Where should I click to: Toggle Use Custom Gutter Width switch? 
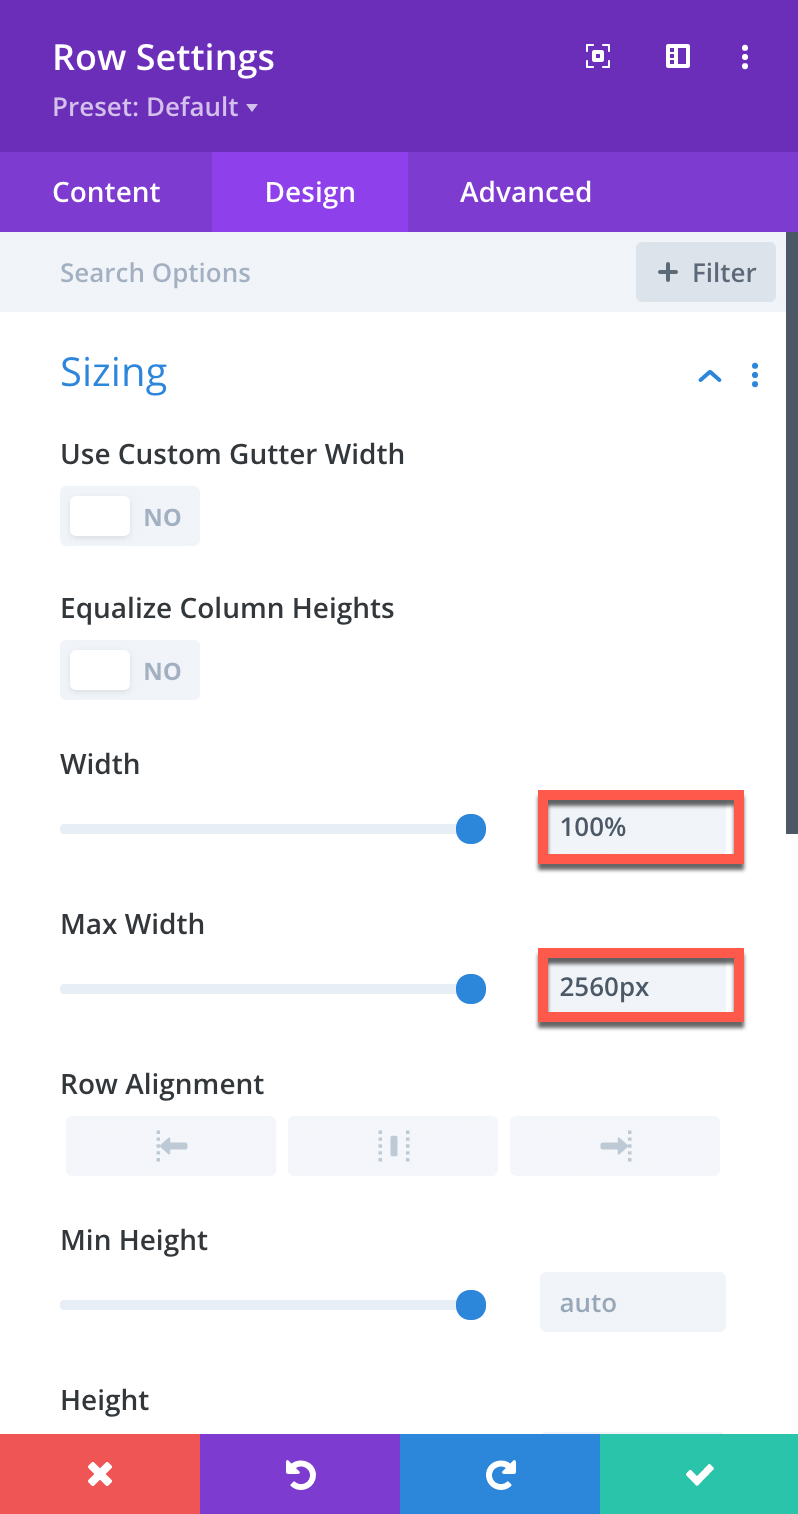click(x=130, y=516)
